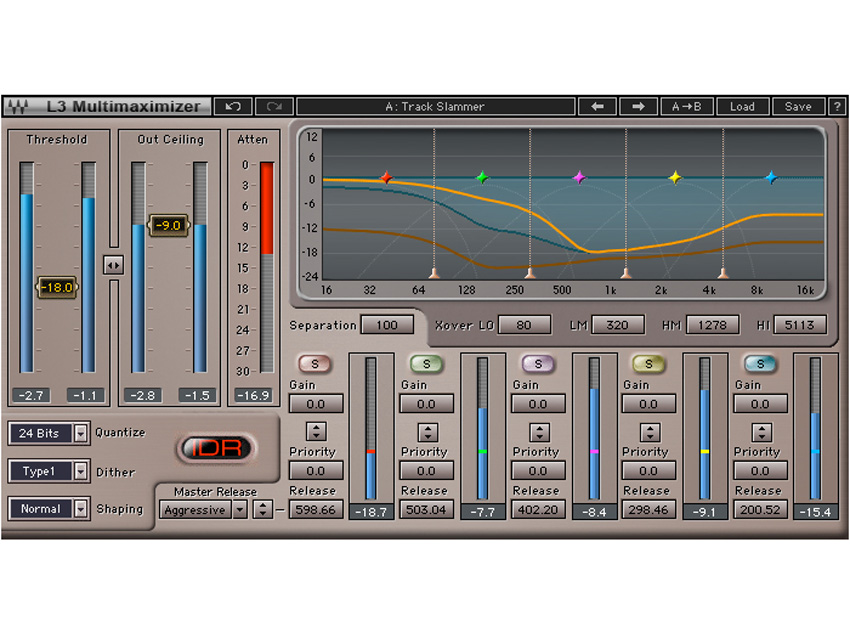
Task: Select the magenta mid band marker
Action: click(x=579, y=177)
